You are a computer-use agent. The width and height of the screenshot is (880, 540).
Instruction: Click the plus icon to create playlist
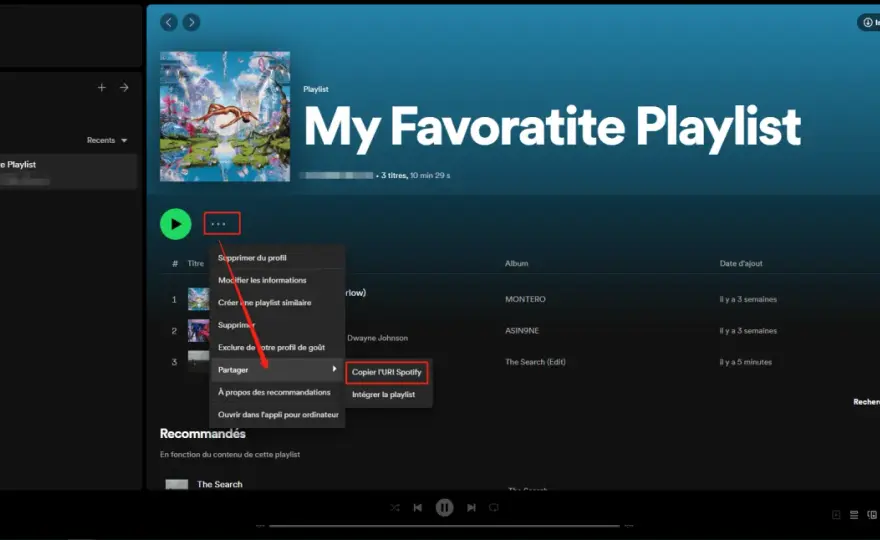click(x=102, y=88)
